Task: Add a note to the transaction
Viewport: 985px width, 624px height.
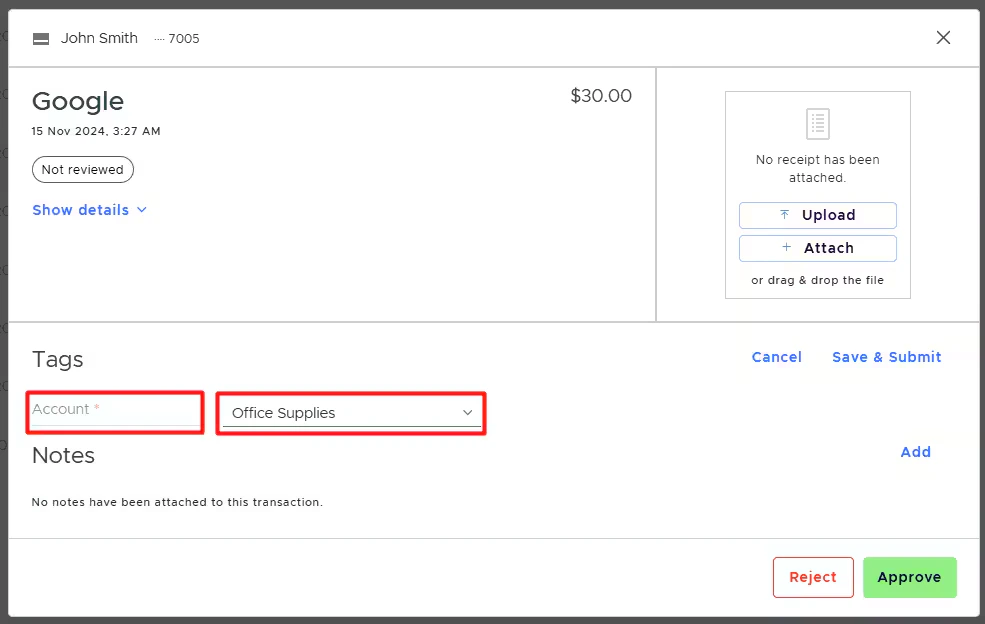Action: 915,452
